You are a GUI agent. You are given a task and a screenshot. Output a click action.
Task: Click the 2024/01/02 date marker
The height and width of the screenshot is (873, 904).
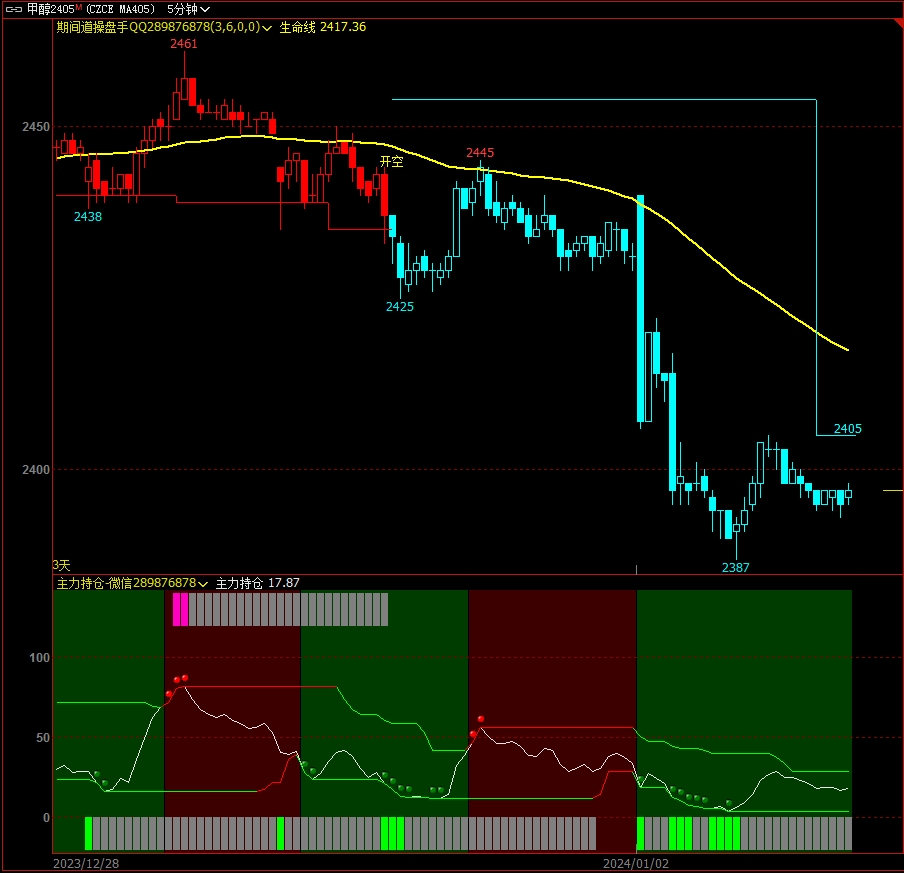tap(634, 862)
